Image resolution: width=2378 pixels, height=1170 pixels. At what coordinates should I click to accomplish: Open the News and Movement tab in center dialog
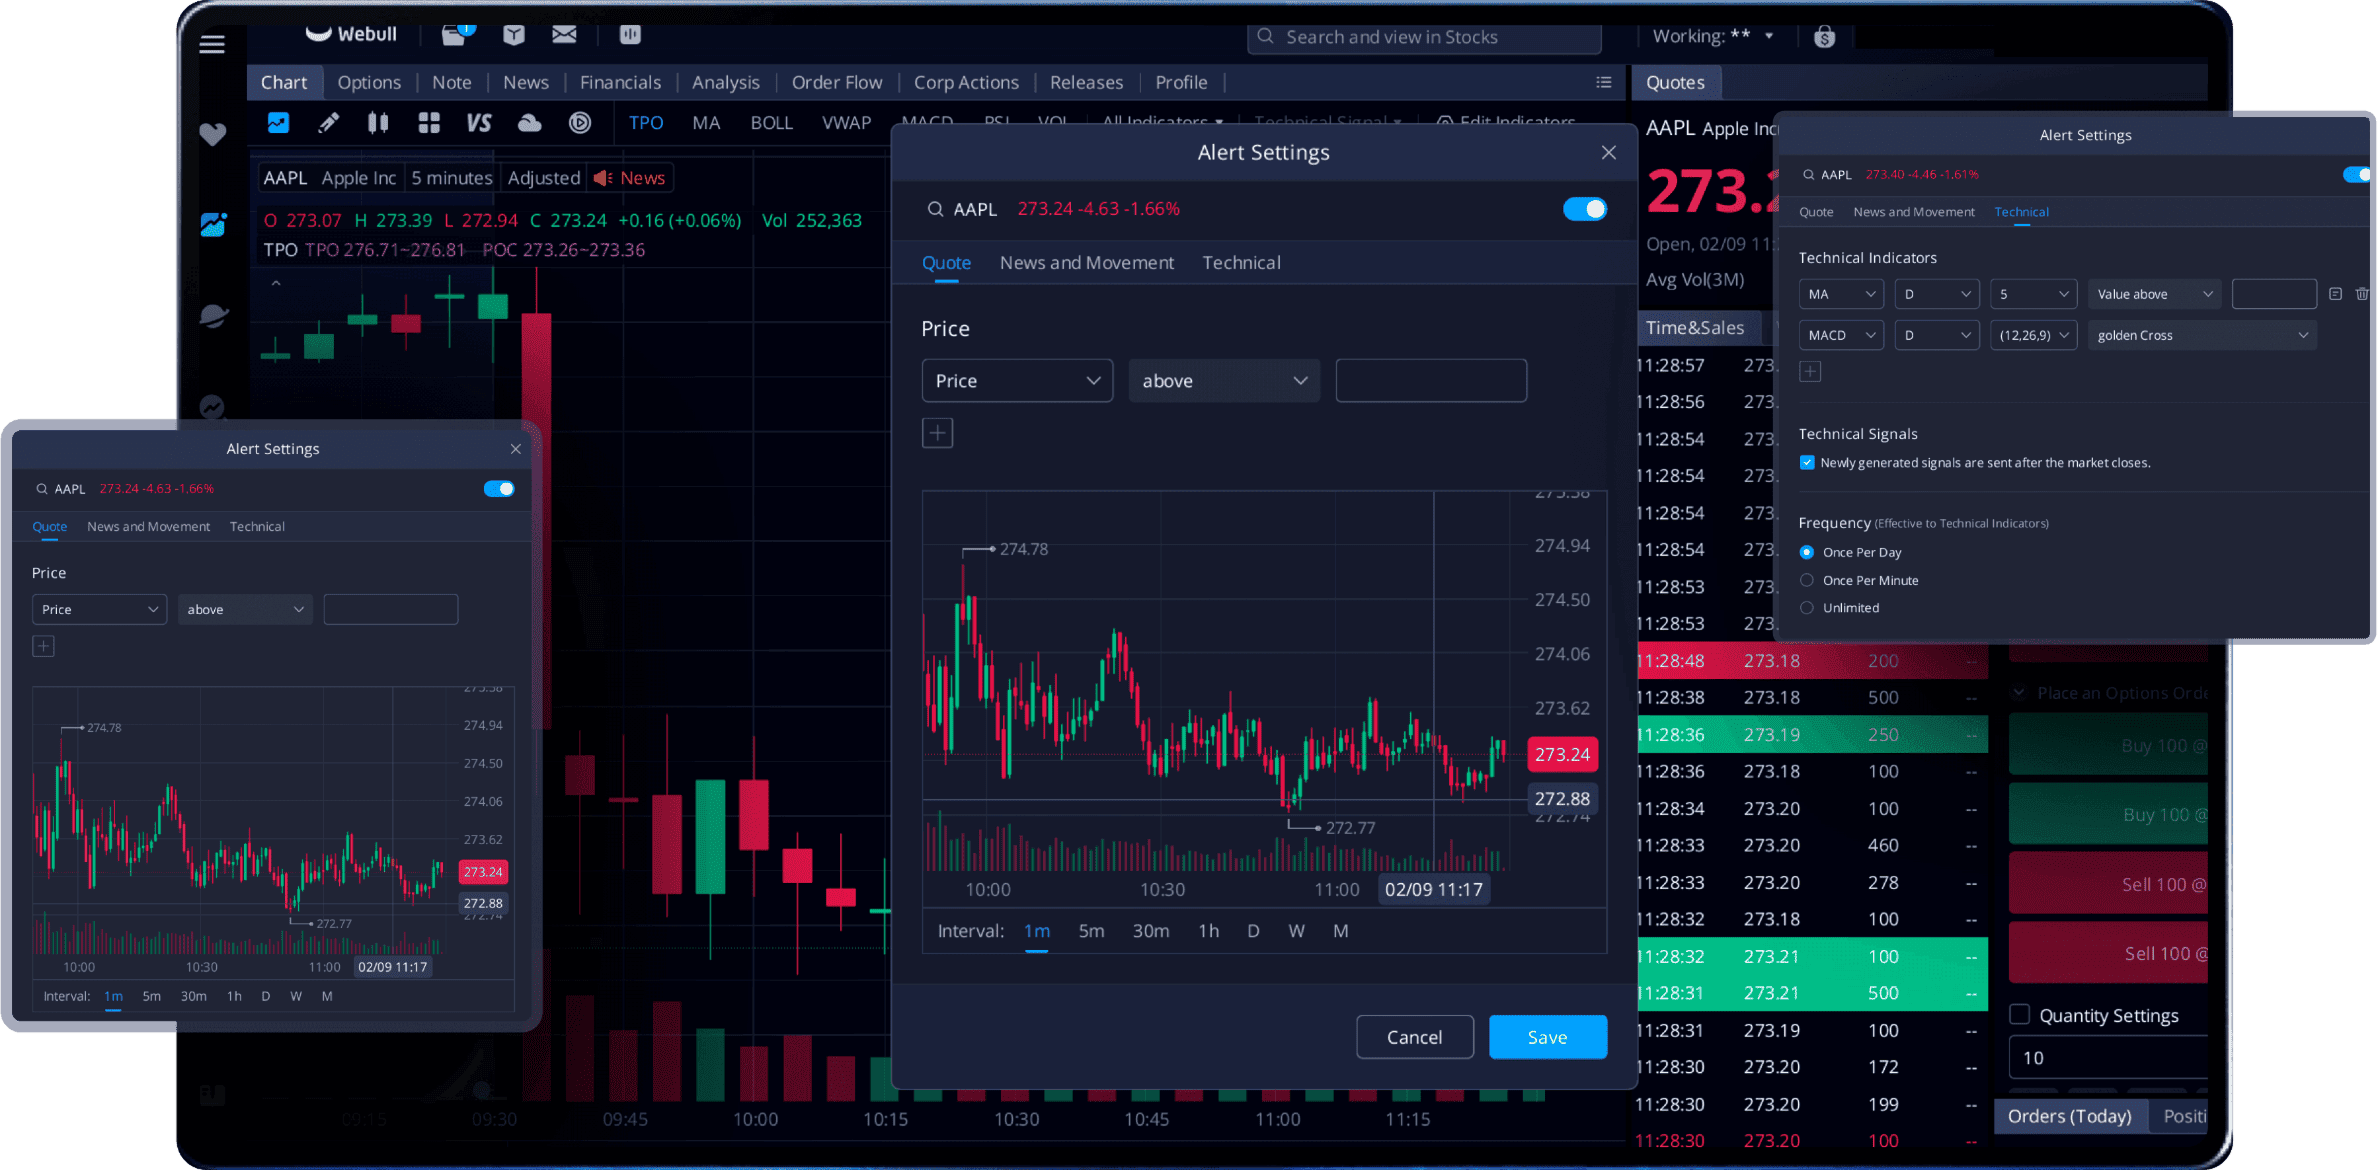1087,263
